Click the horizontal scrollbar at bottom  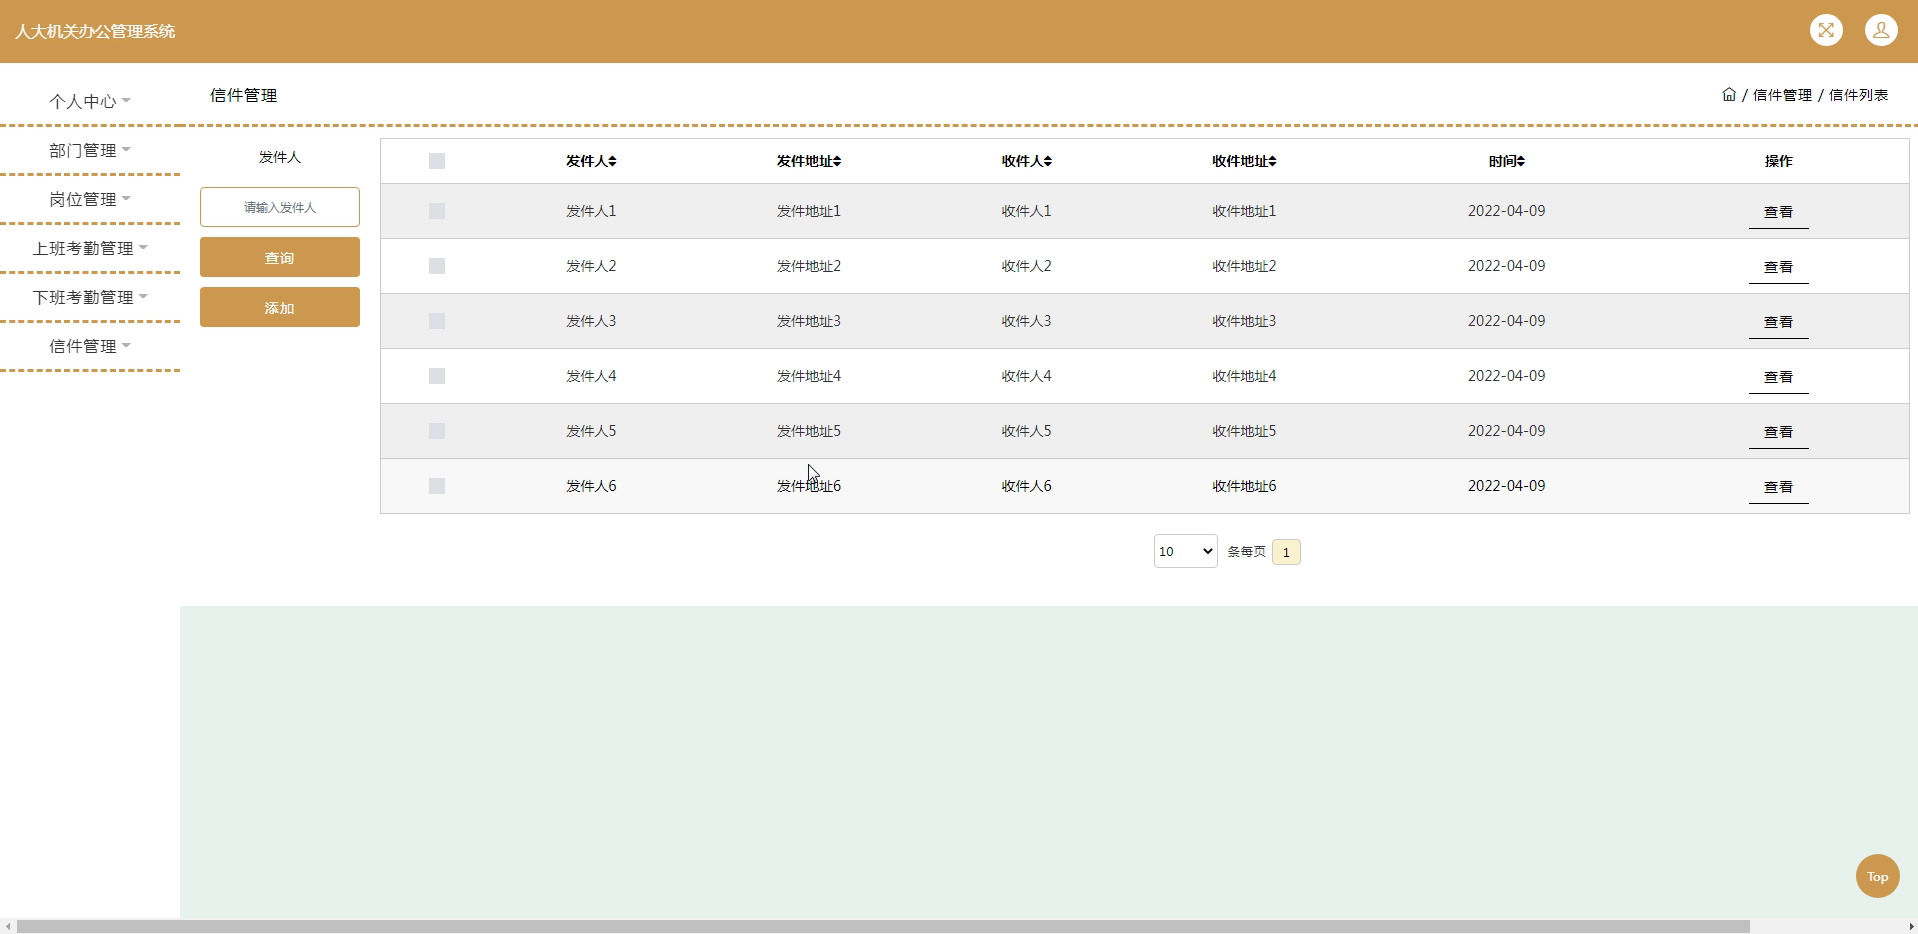click(x=883, y=926)
